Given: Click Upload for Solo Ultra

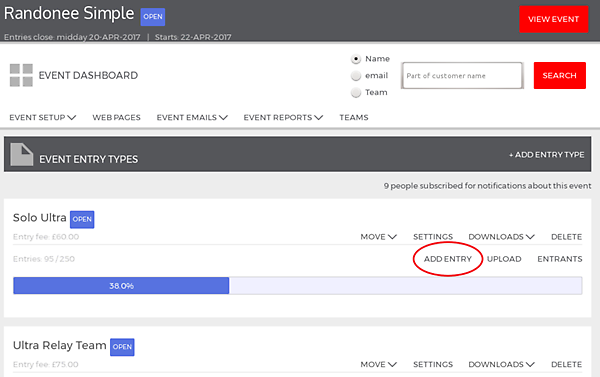Looking at the screenshot, I should [x=504, y=259].
